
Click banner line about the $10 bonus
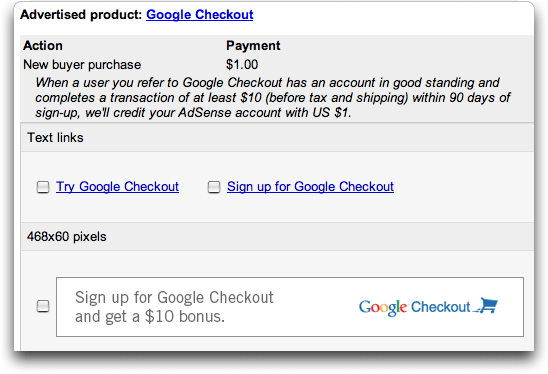(150, 317)
